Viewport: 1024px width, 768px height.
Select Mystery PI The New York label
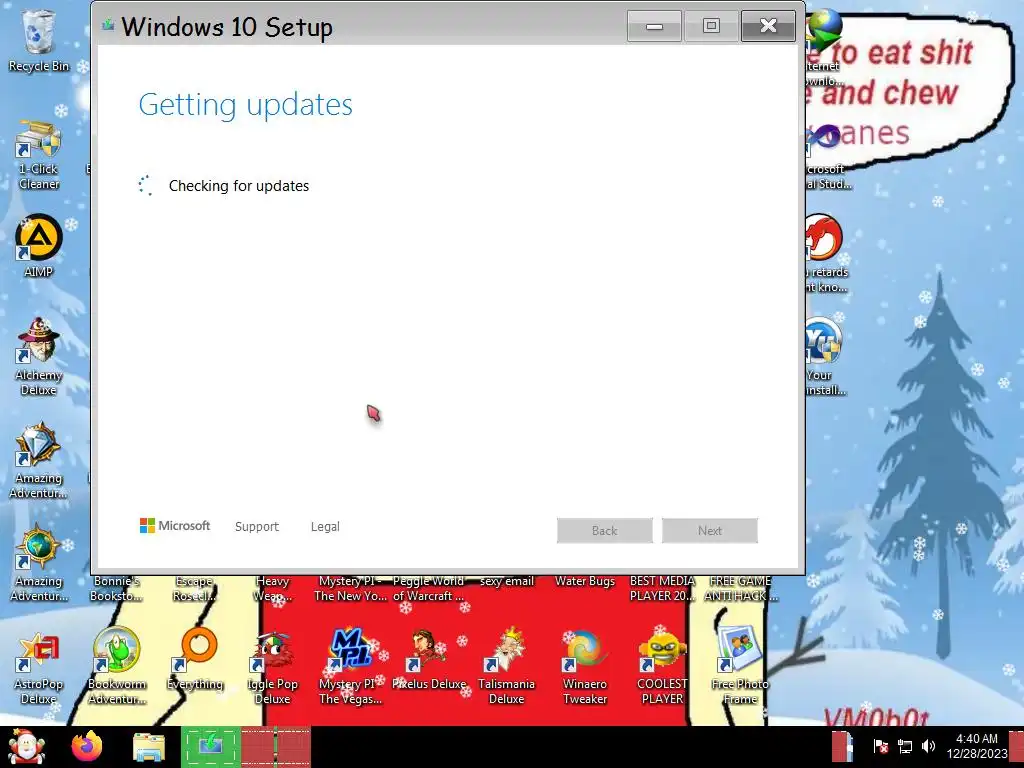(350, 588)
